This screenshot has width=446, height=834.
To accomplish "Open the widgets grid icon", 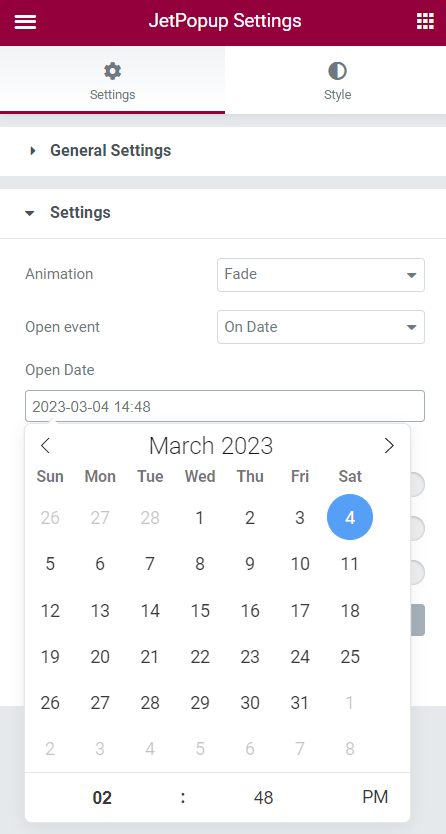I will click(425, 22).
